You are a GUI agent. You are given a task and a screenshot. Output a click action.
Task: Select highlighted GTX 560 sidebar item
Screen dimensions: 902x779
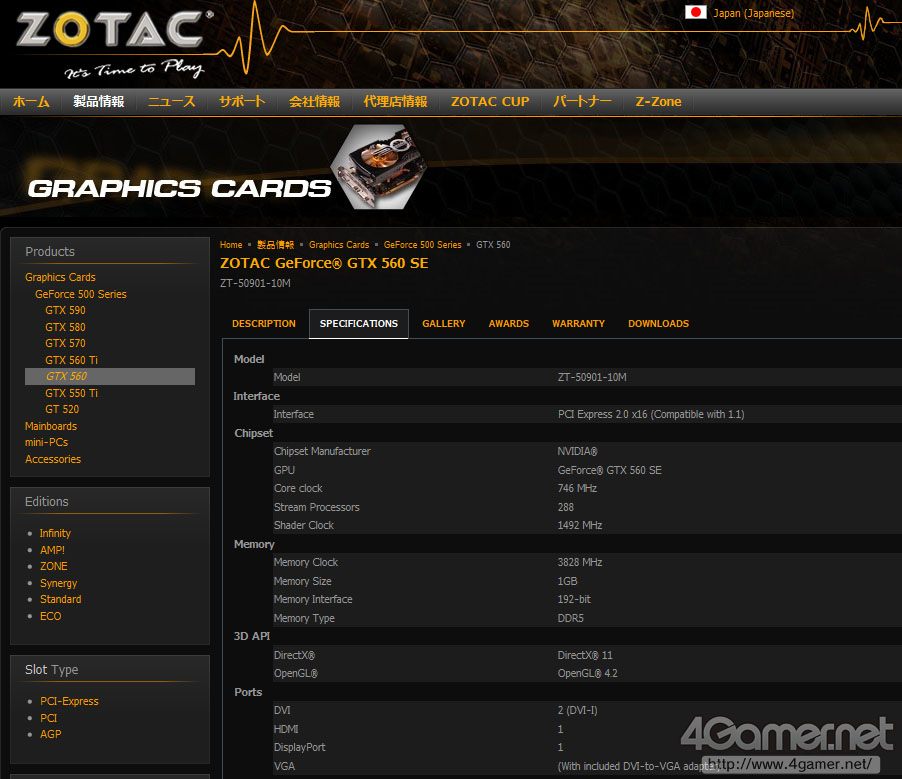pos(110,376)
